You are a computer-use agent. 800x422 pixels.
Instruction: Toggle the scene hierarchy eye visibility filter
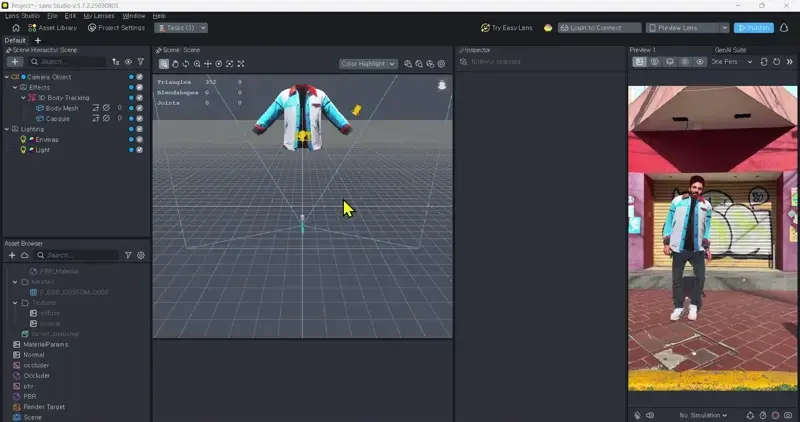pyautogui.click(x=128, y=62)
